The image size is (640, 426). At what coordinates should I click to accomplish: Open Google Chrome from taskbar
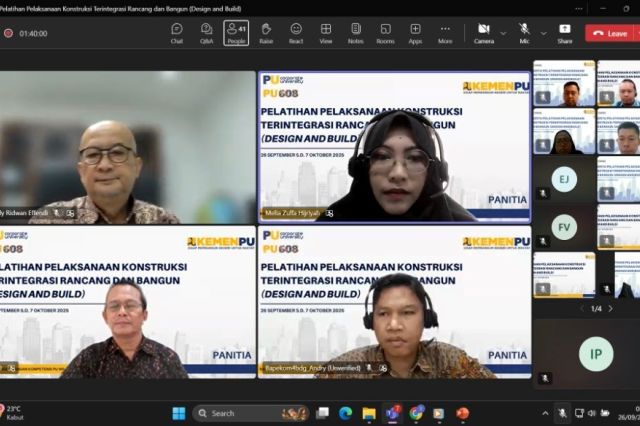pos(416,413)
